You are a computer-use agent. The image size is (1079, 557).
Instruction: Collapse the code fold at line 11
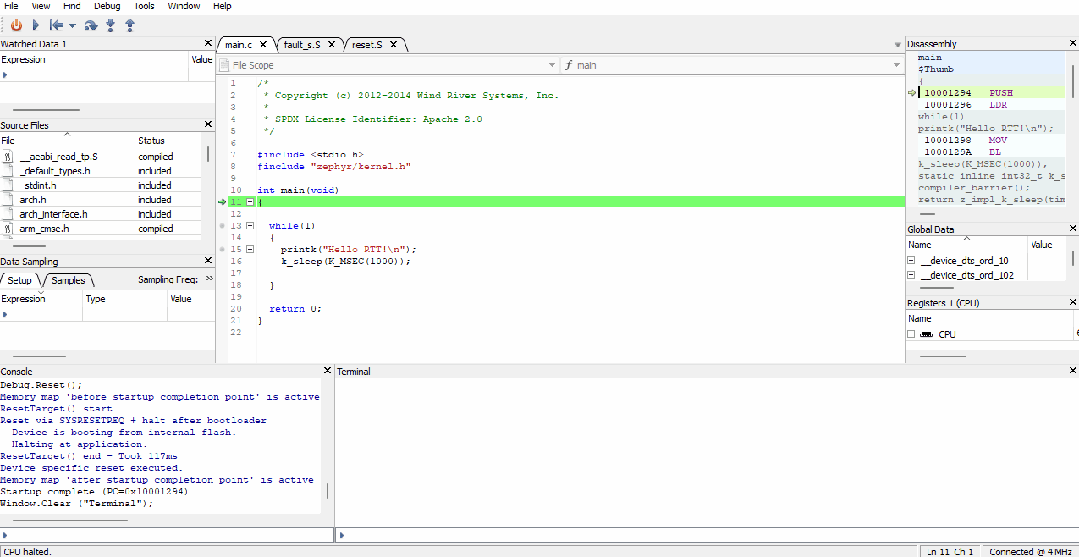250,202
